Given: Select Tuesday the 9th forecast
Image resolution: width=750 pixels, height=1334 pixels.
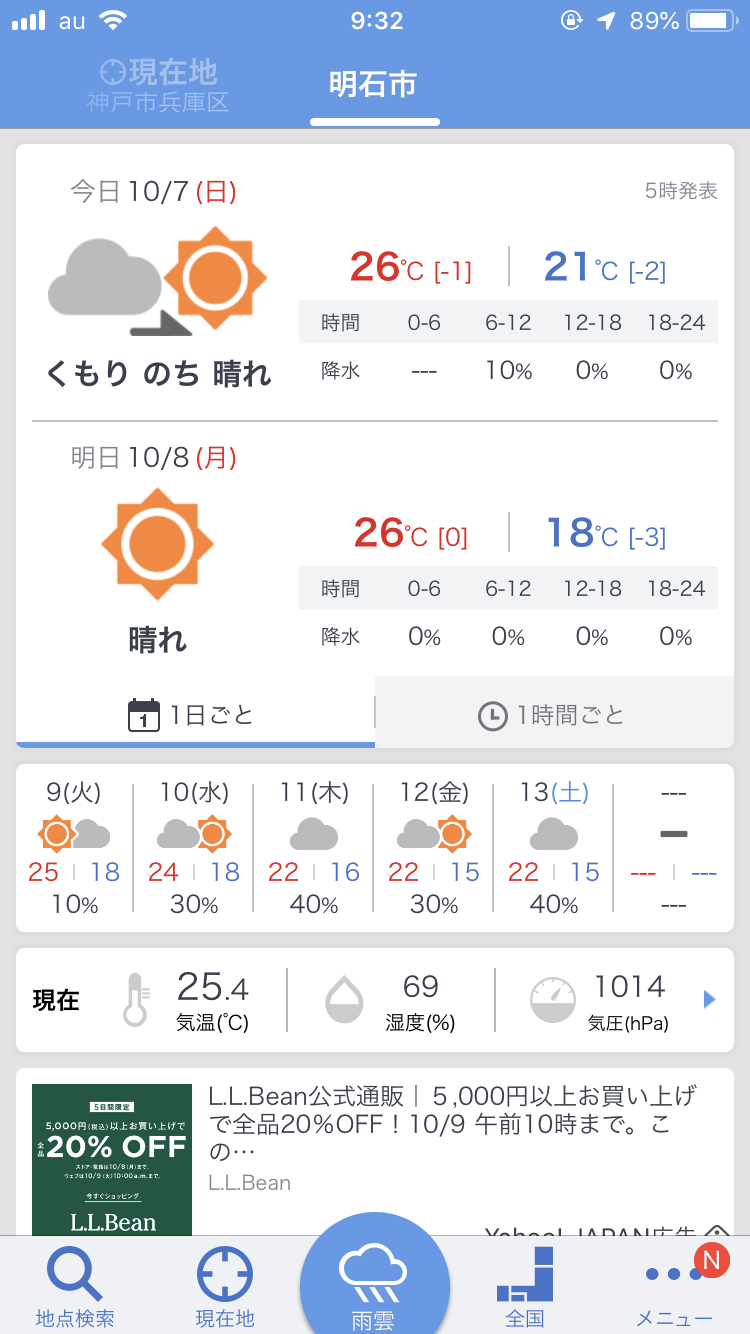Looking at the screenshot, I should (x=74, y=848).
